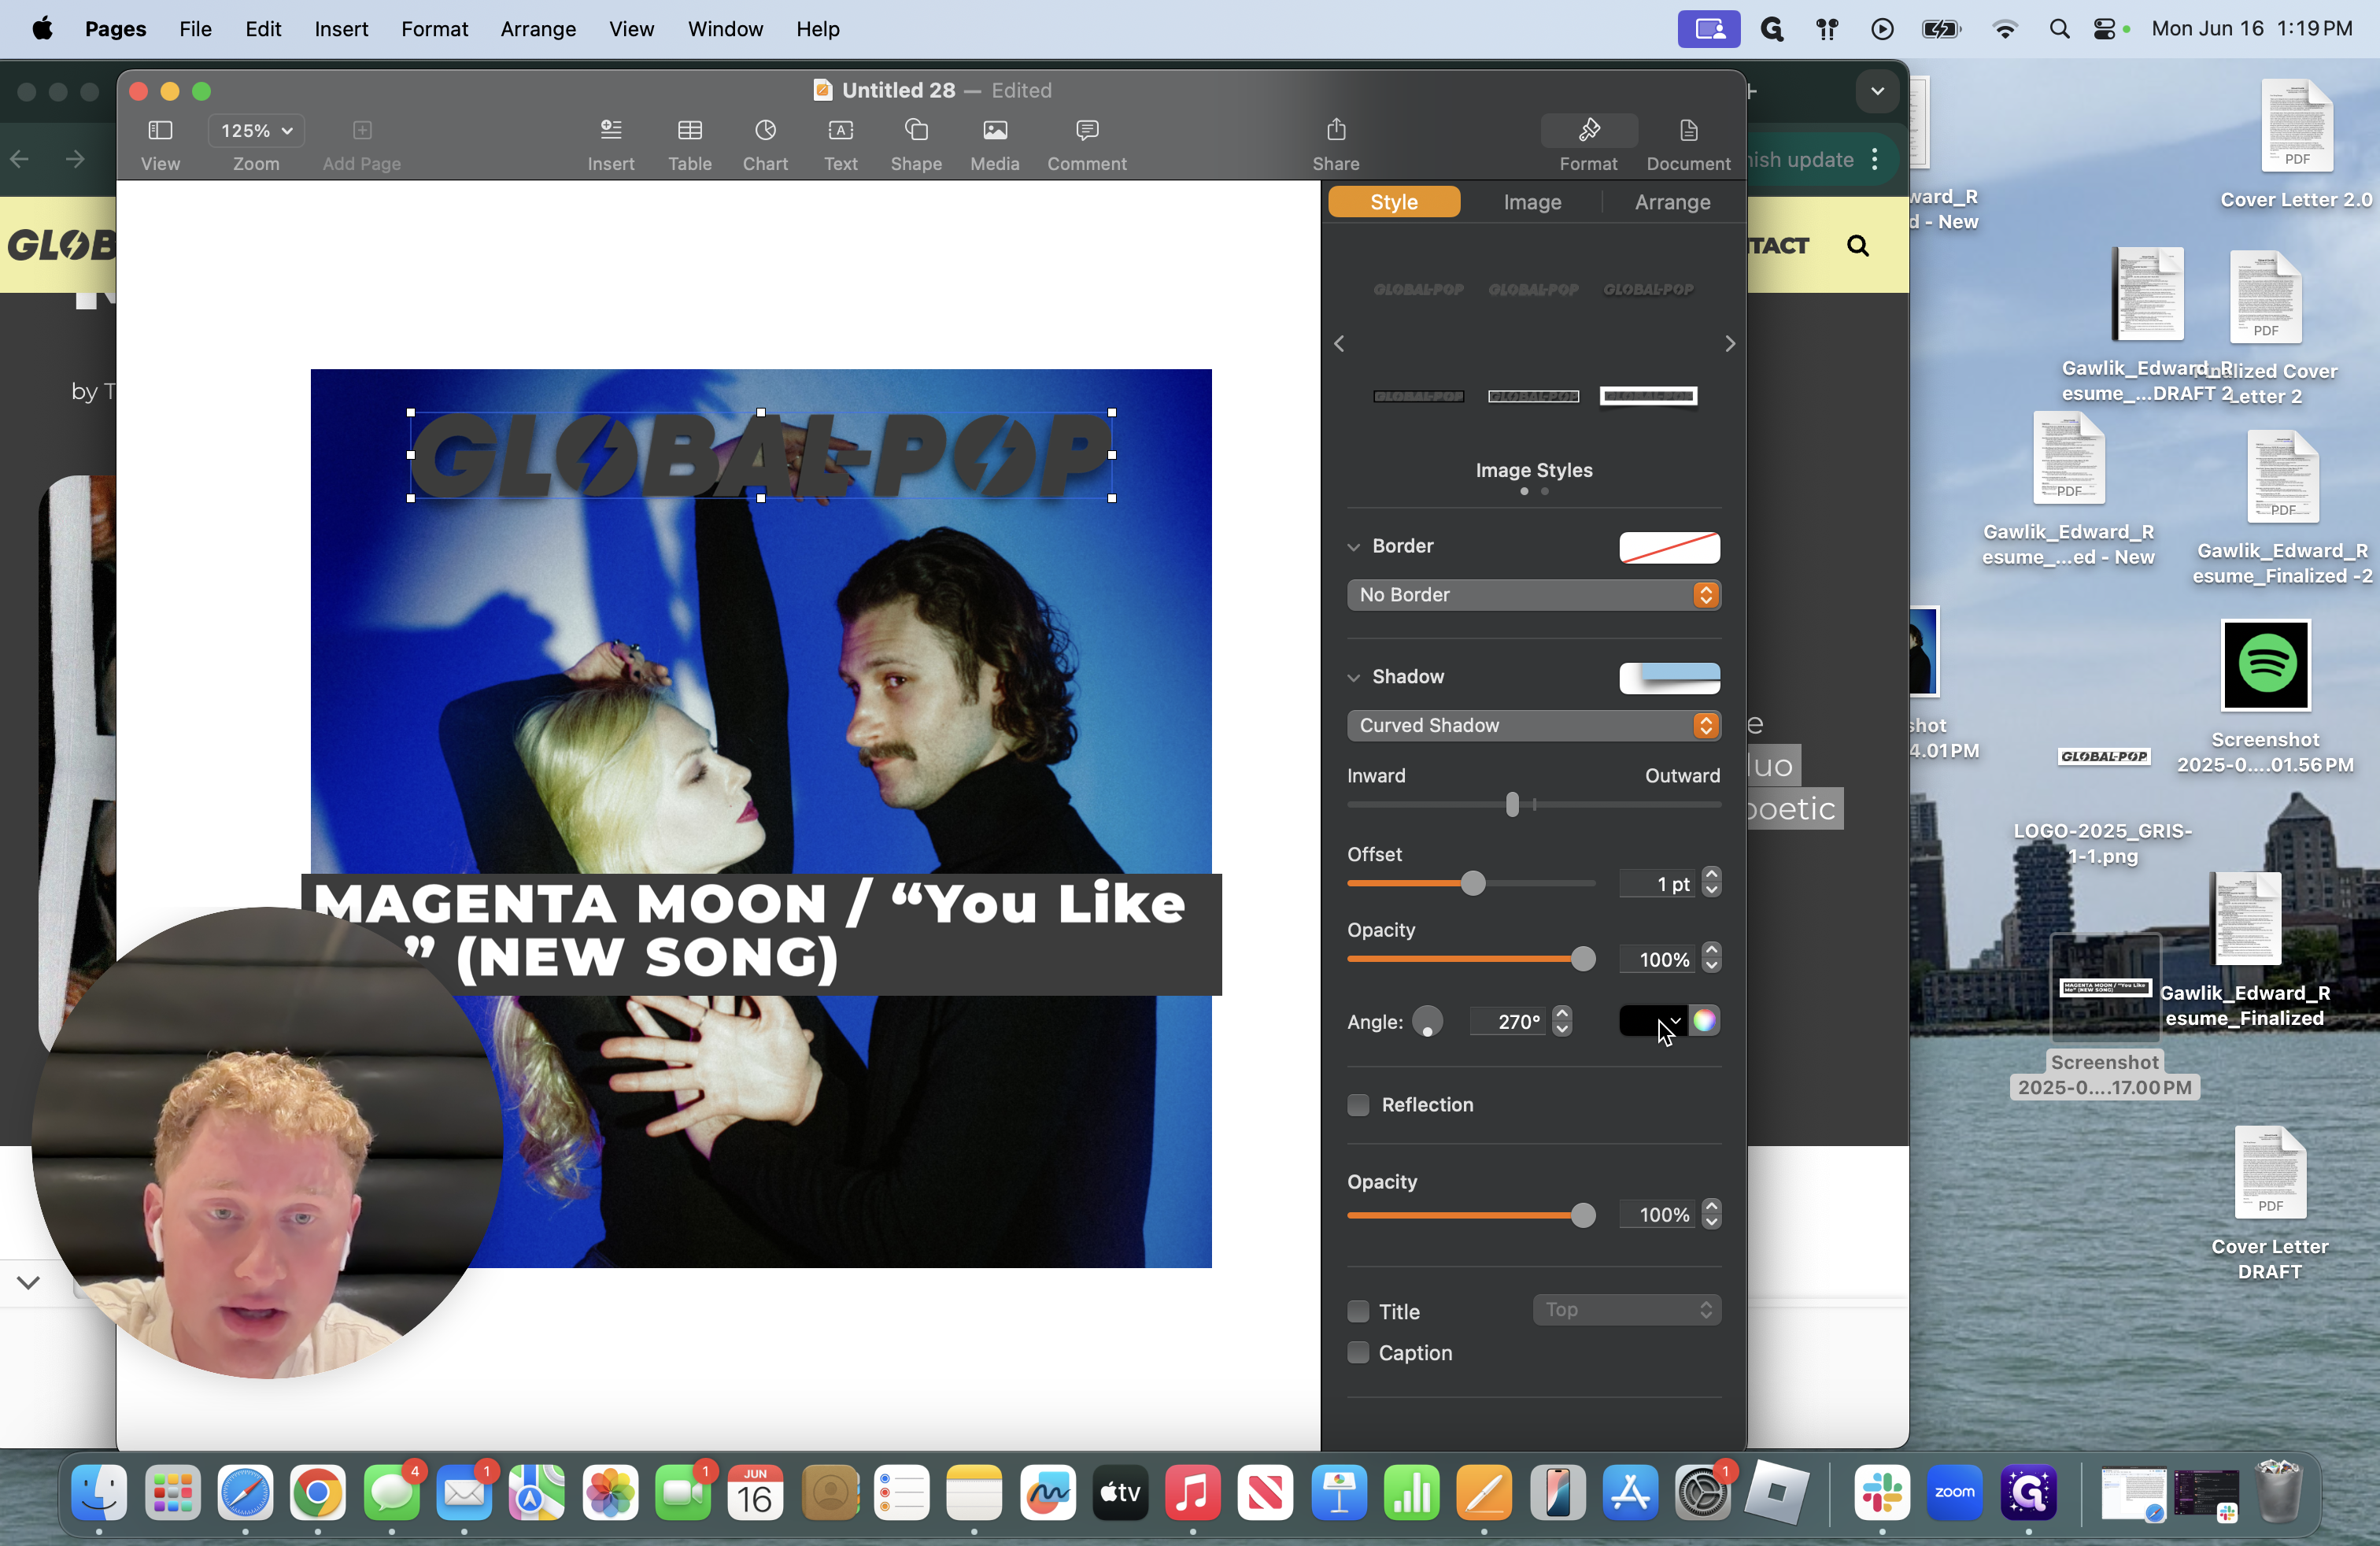
Task: Open the Shape toolbar menu
Action: tap(916, 130)
